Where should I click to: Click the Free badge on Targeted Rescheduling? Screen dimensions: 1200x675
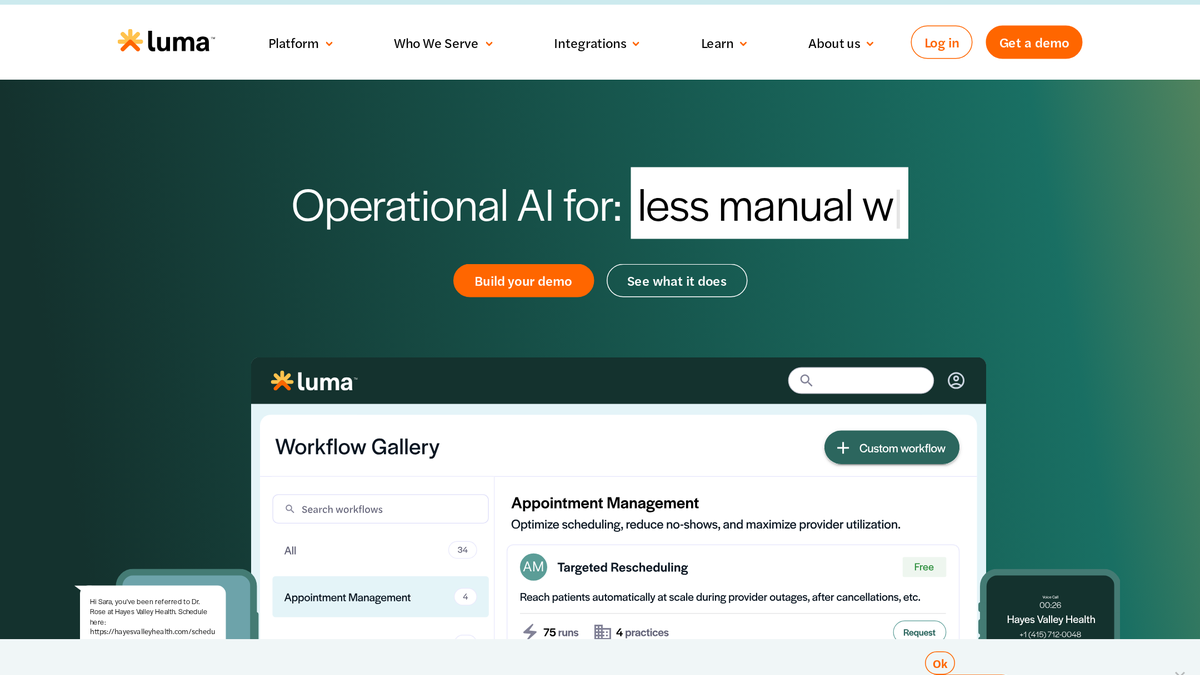point(924,567)
